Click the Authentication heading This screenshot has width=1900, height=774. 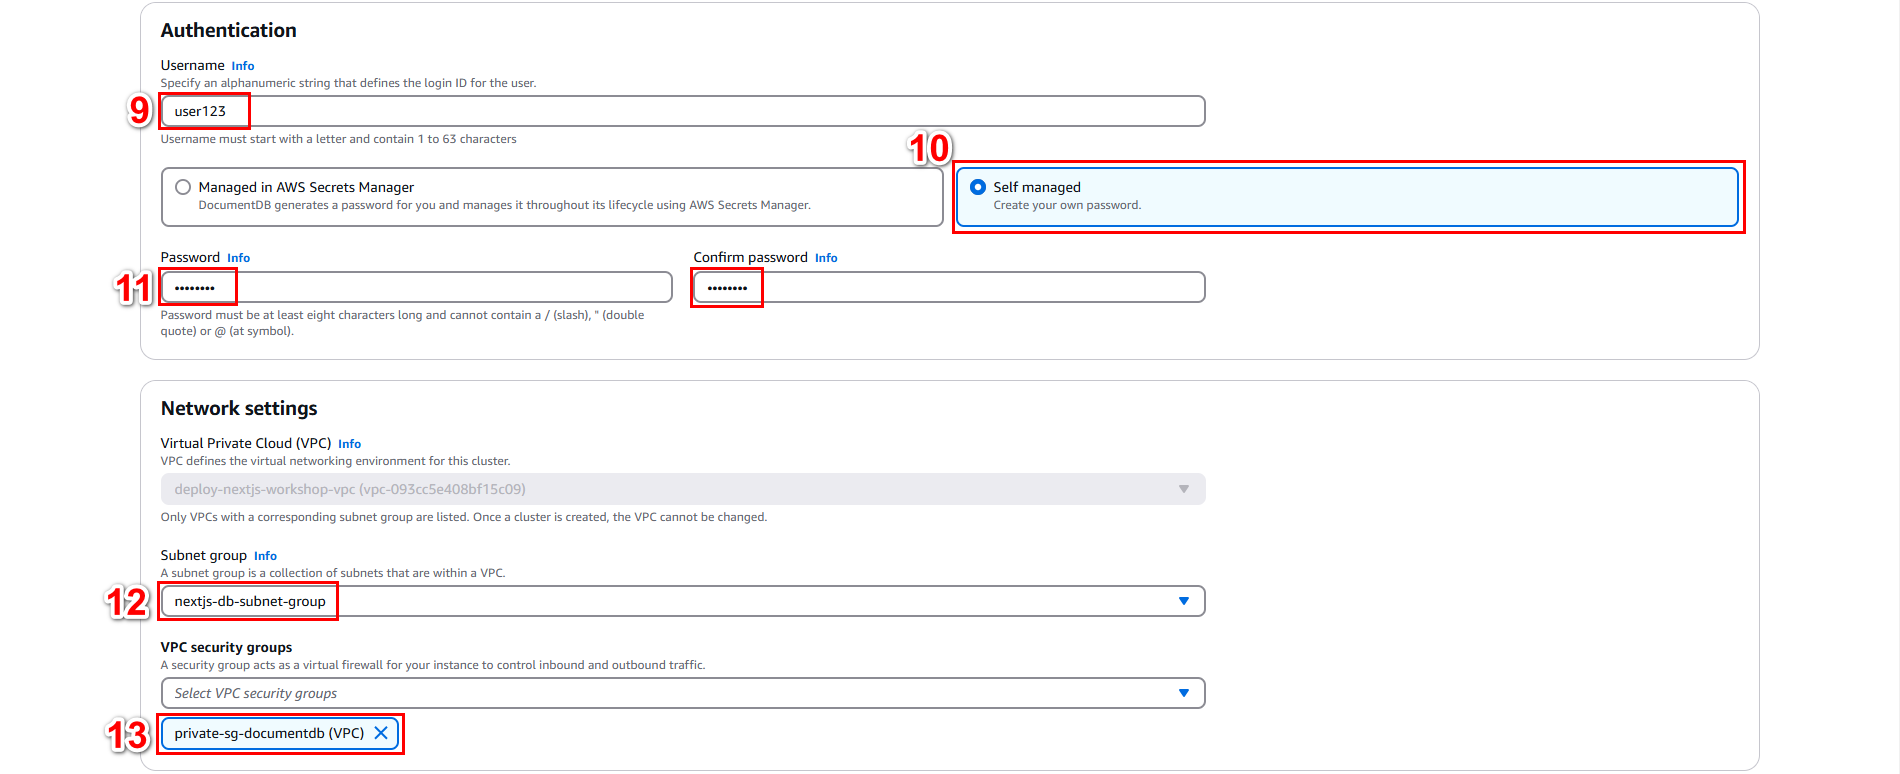pyautogui.click(x=229, y=30)
